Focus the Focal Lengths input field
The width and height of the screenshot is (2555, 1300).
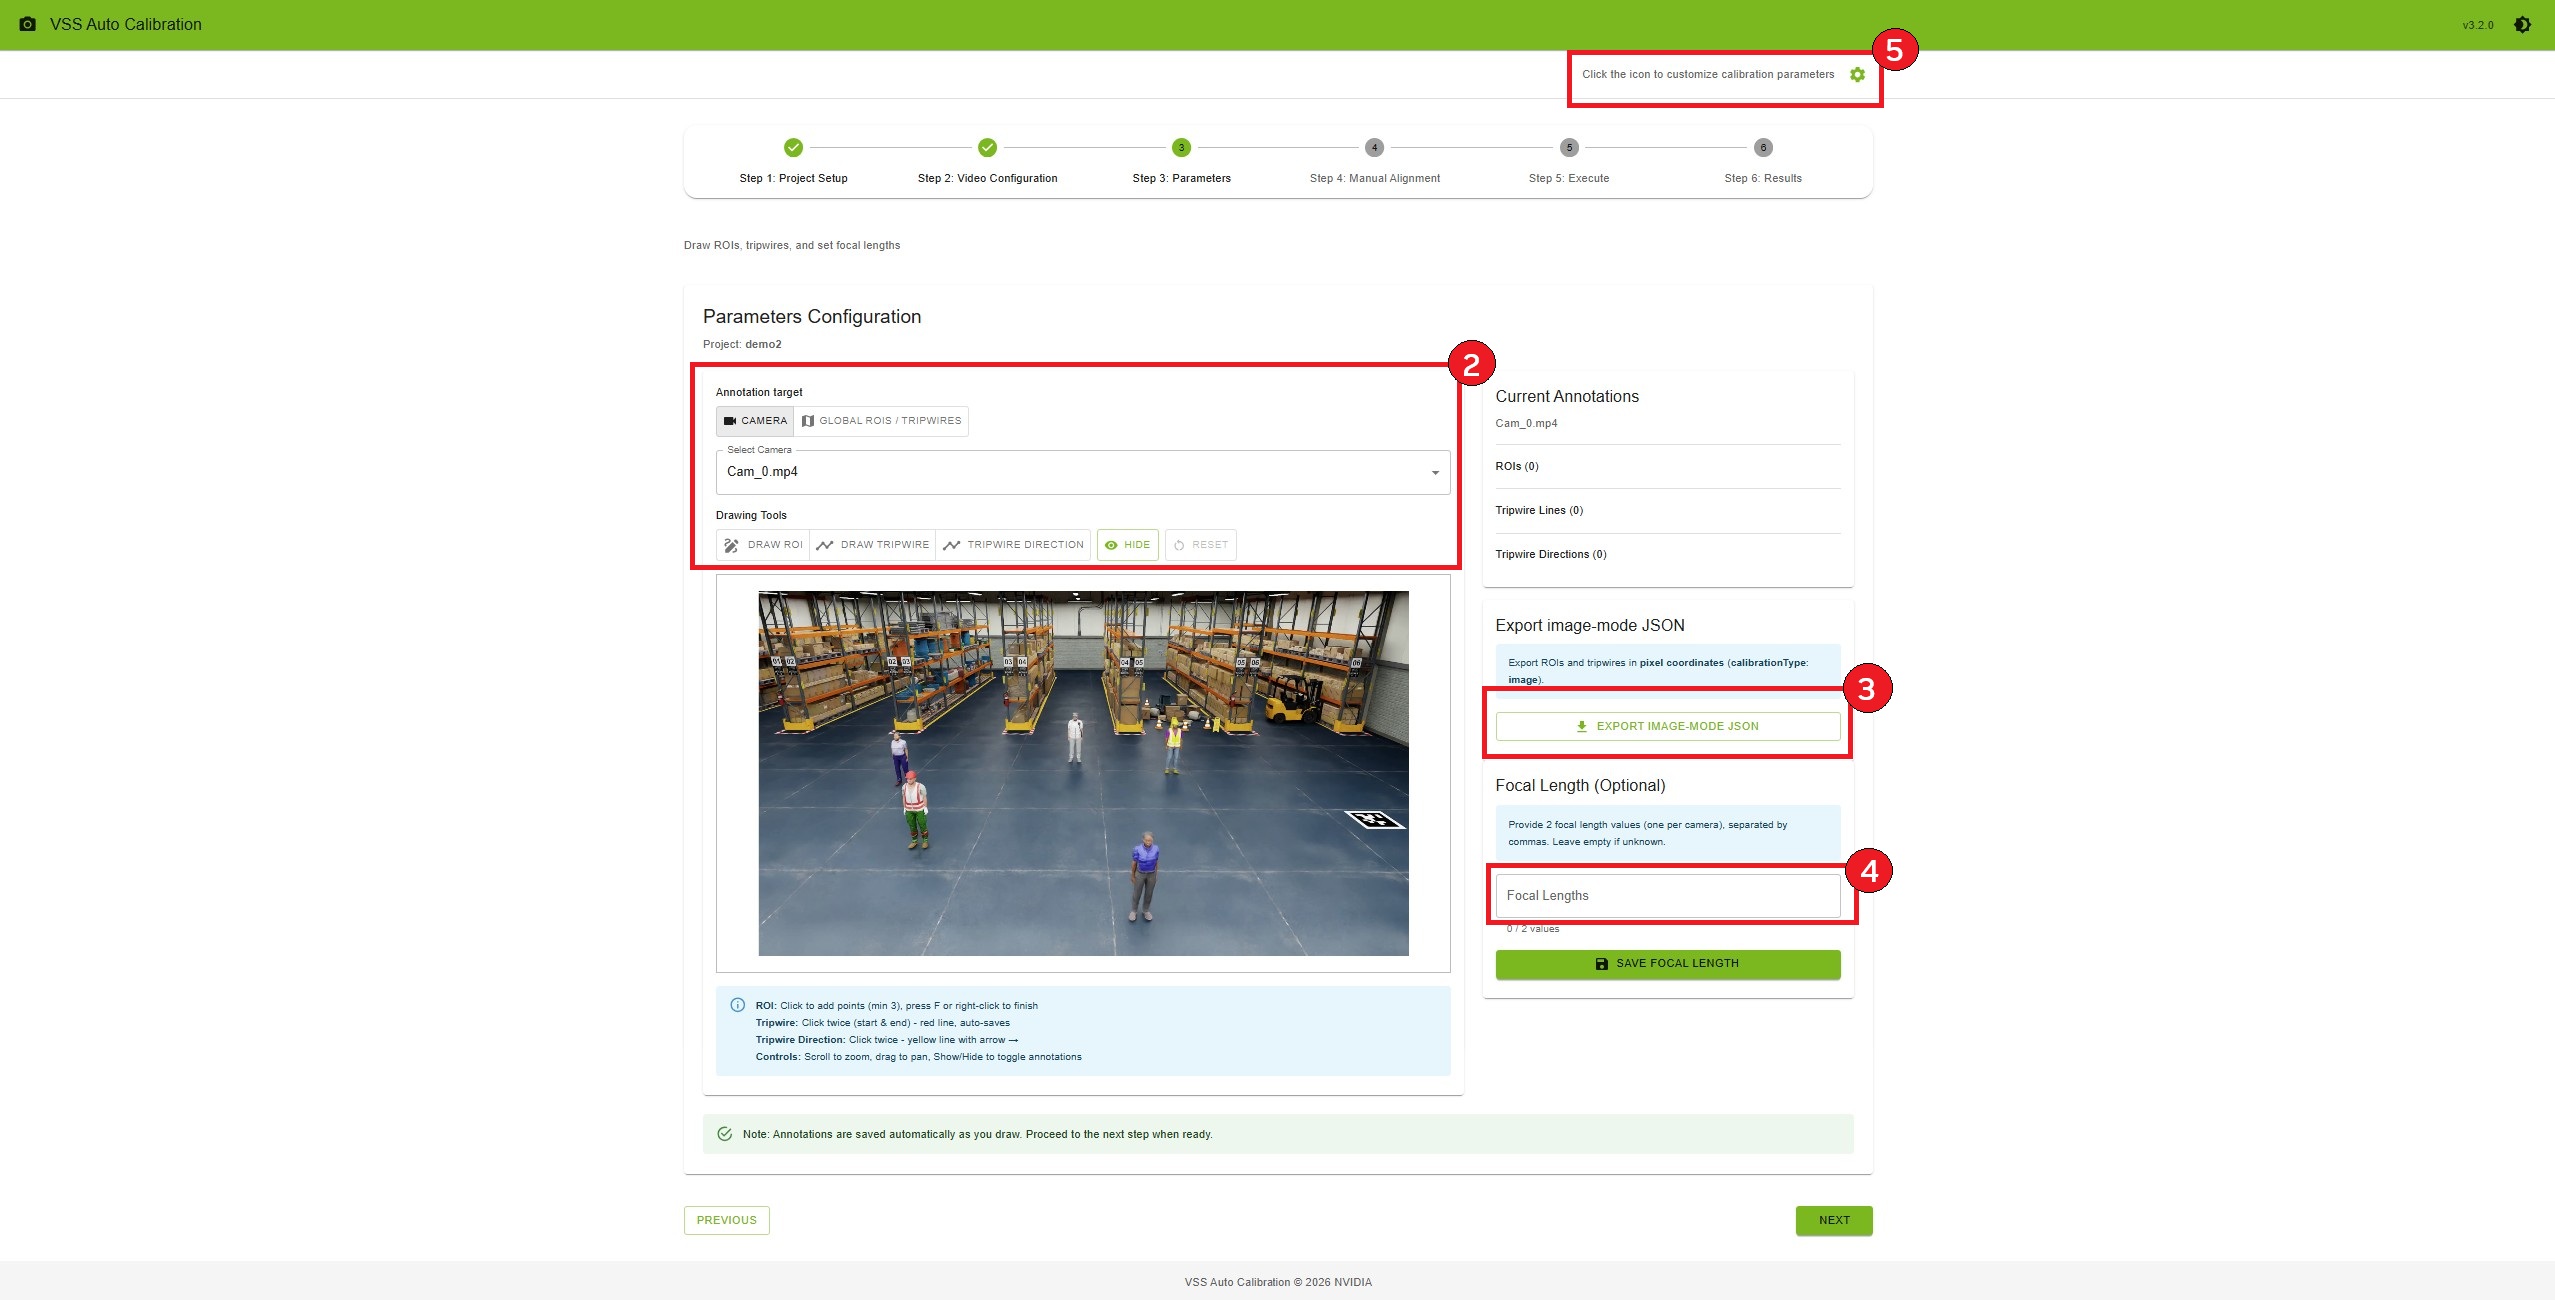[1667, 896]
